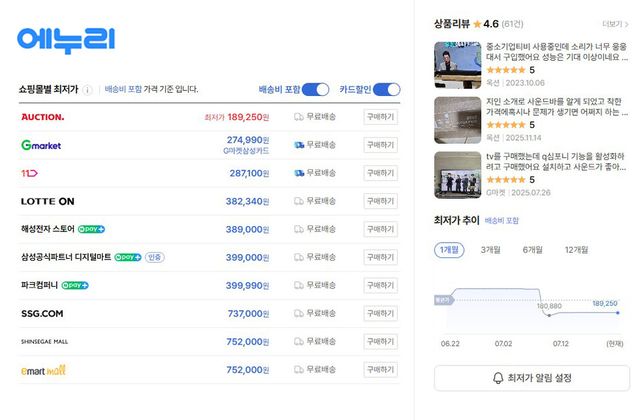Click 구매하기 for 파크컴퍼니
The width and height of the screenshot is (640, 420).
pyautogui.click(x=380, y=285)
